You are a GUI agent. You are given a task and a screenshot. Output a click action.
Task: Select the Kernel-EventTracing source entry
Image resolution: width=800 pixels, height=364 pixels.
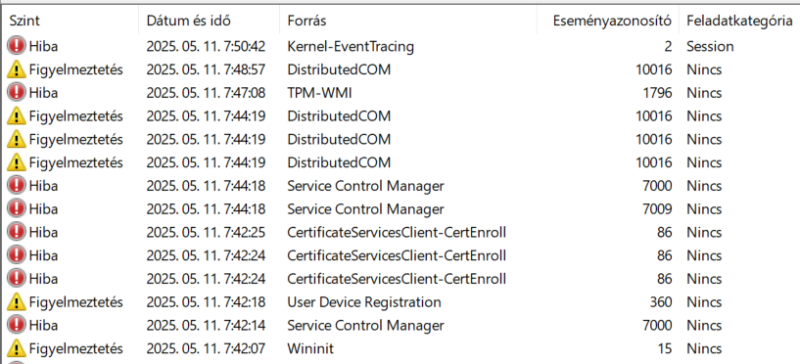click(351, 46)
